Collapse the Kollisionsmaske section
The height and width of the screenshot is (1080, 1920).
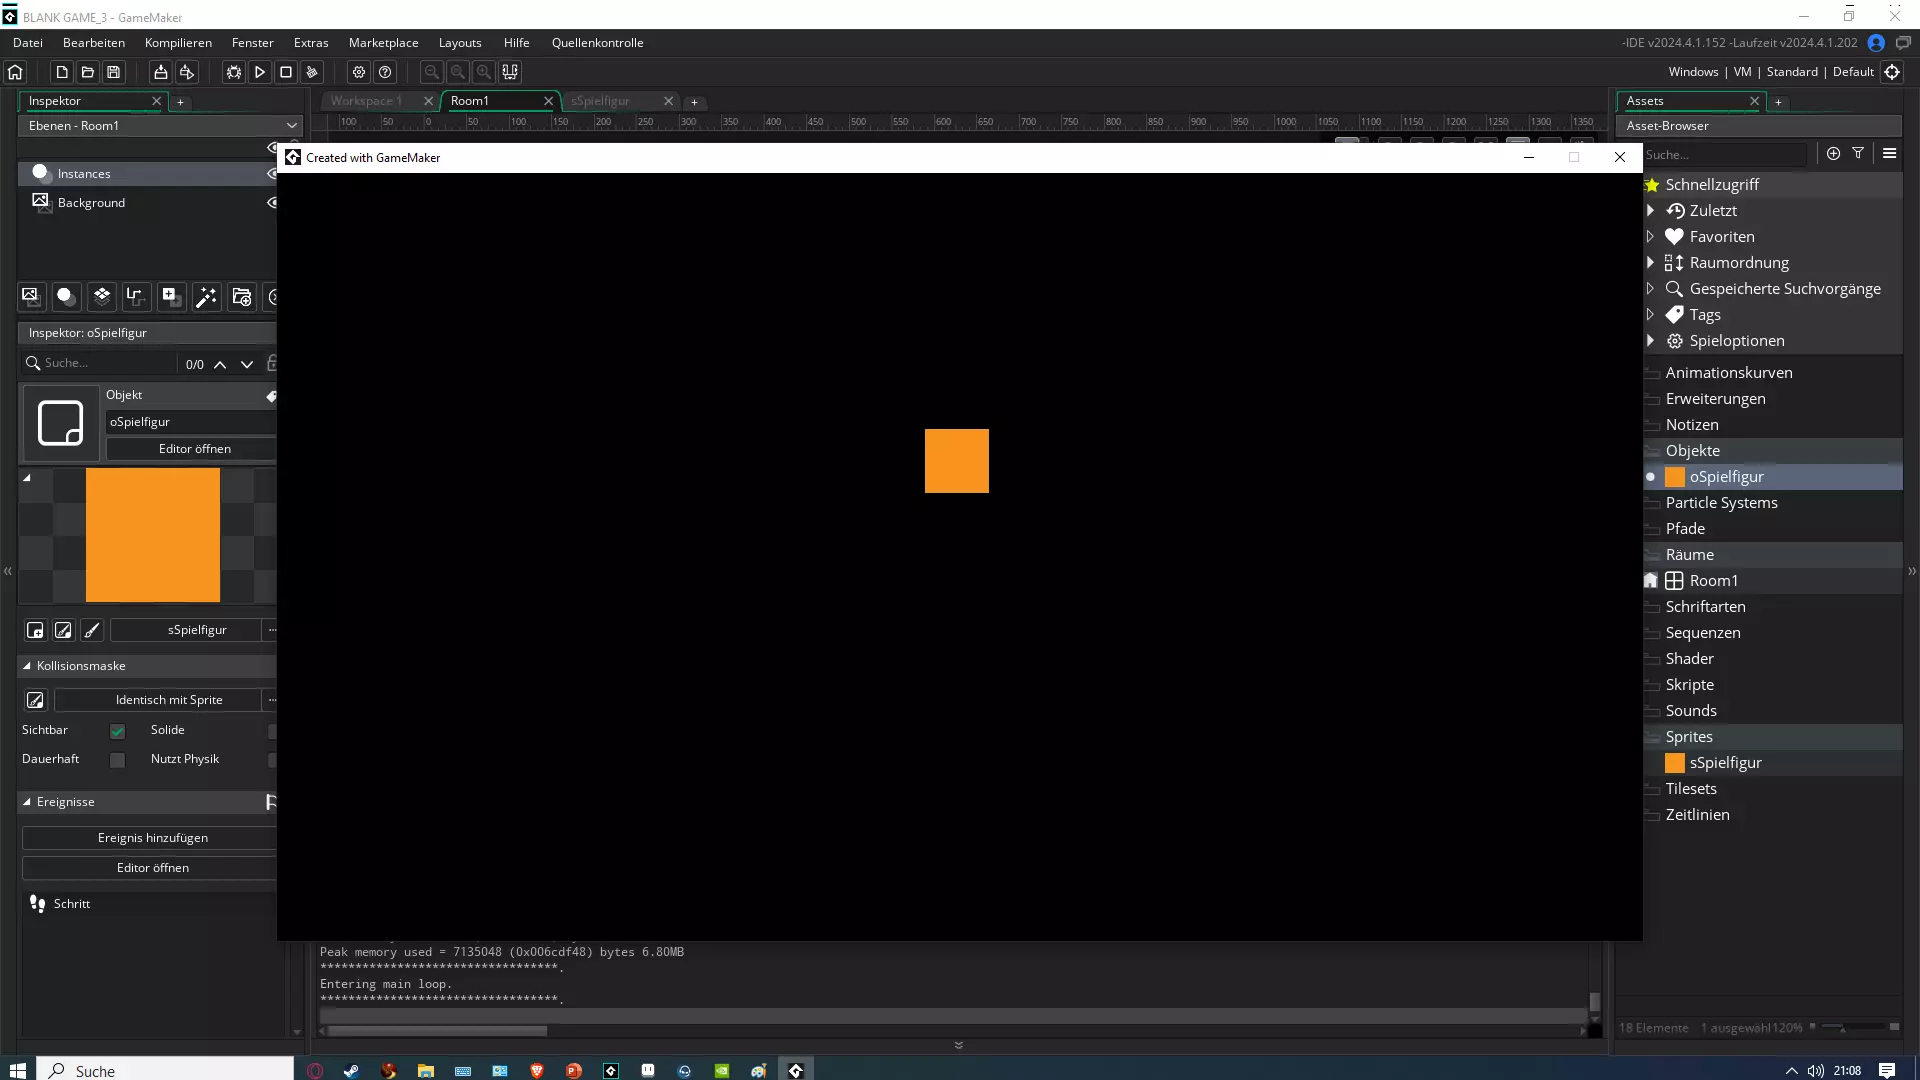27,666
